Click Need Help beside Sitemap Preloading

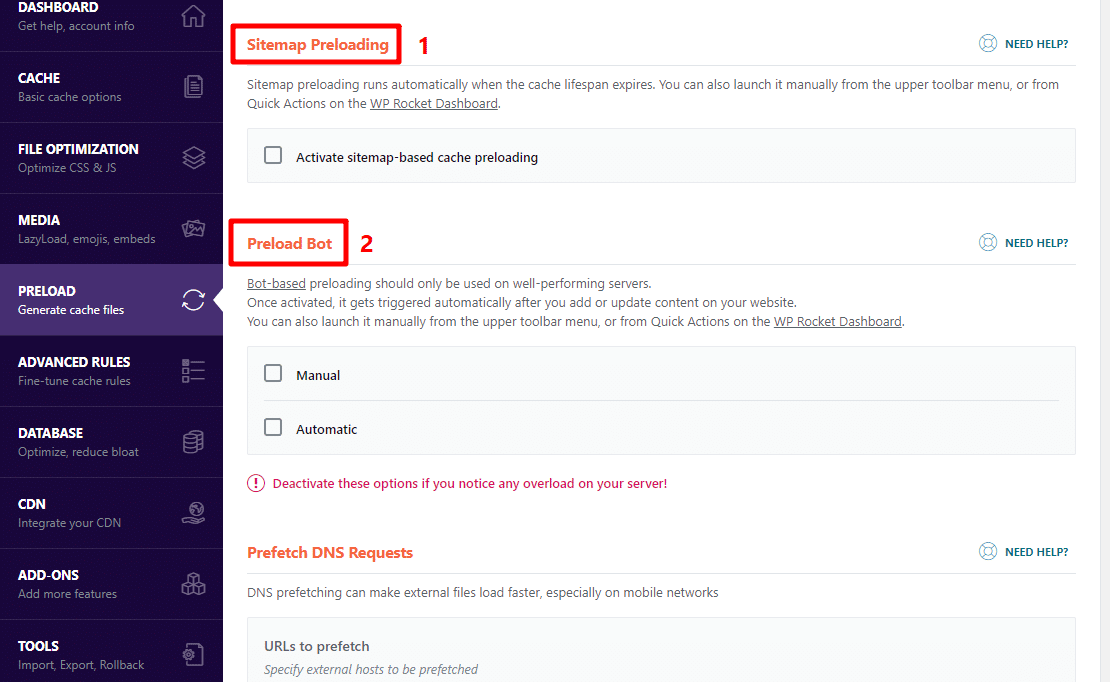coord(1024,44)
